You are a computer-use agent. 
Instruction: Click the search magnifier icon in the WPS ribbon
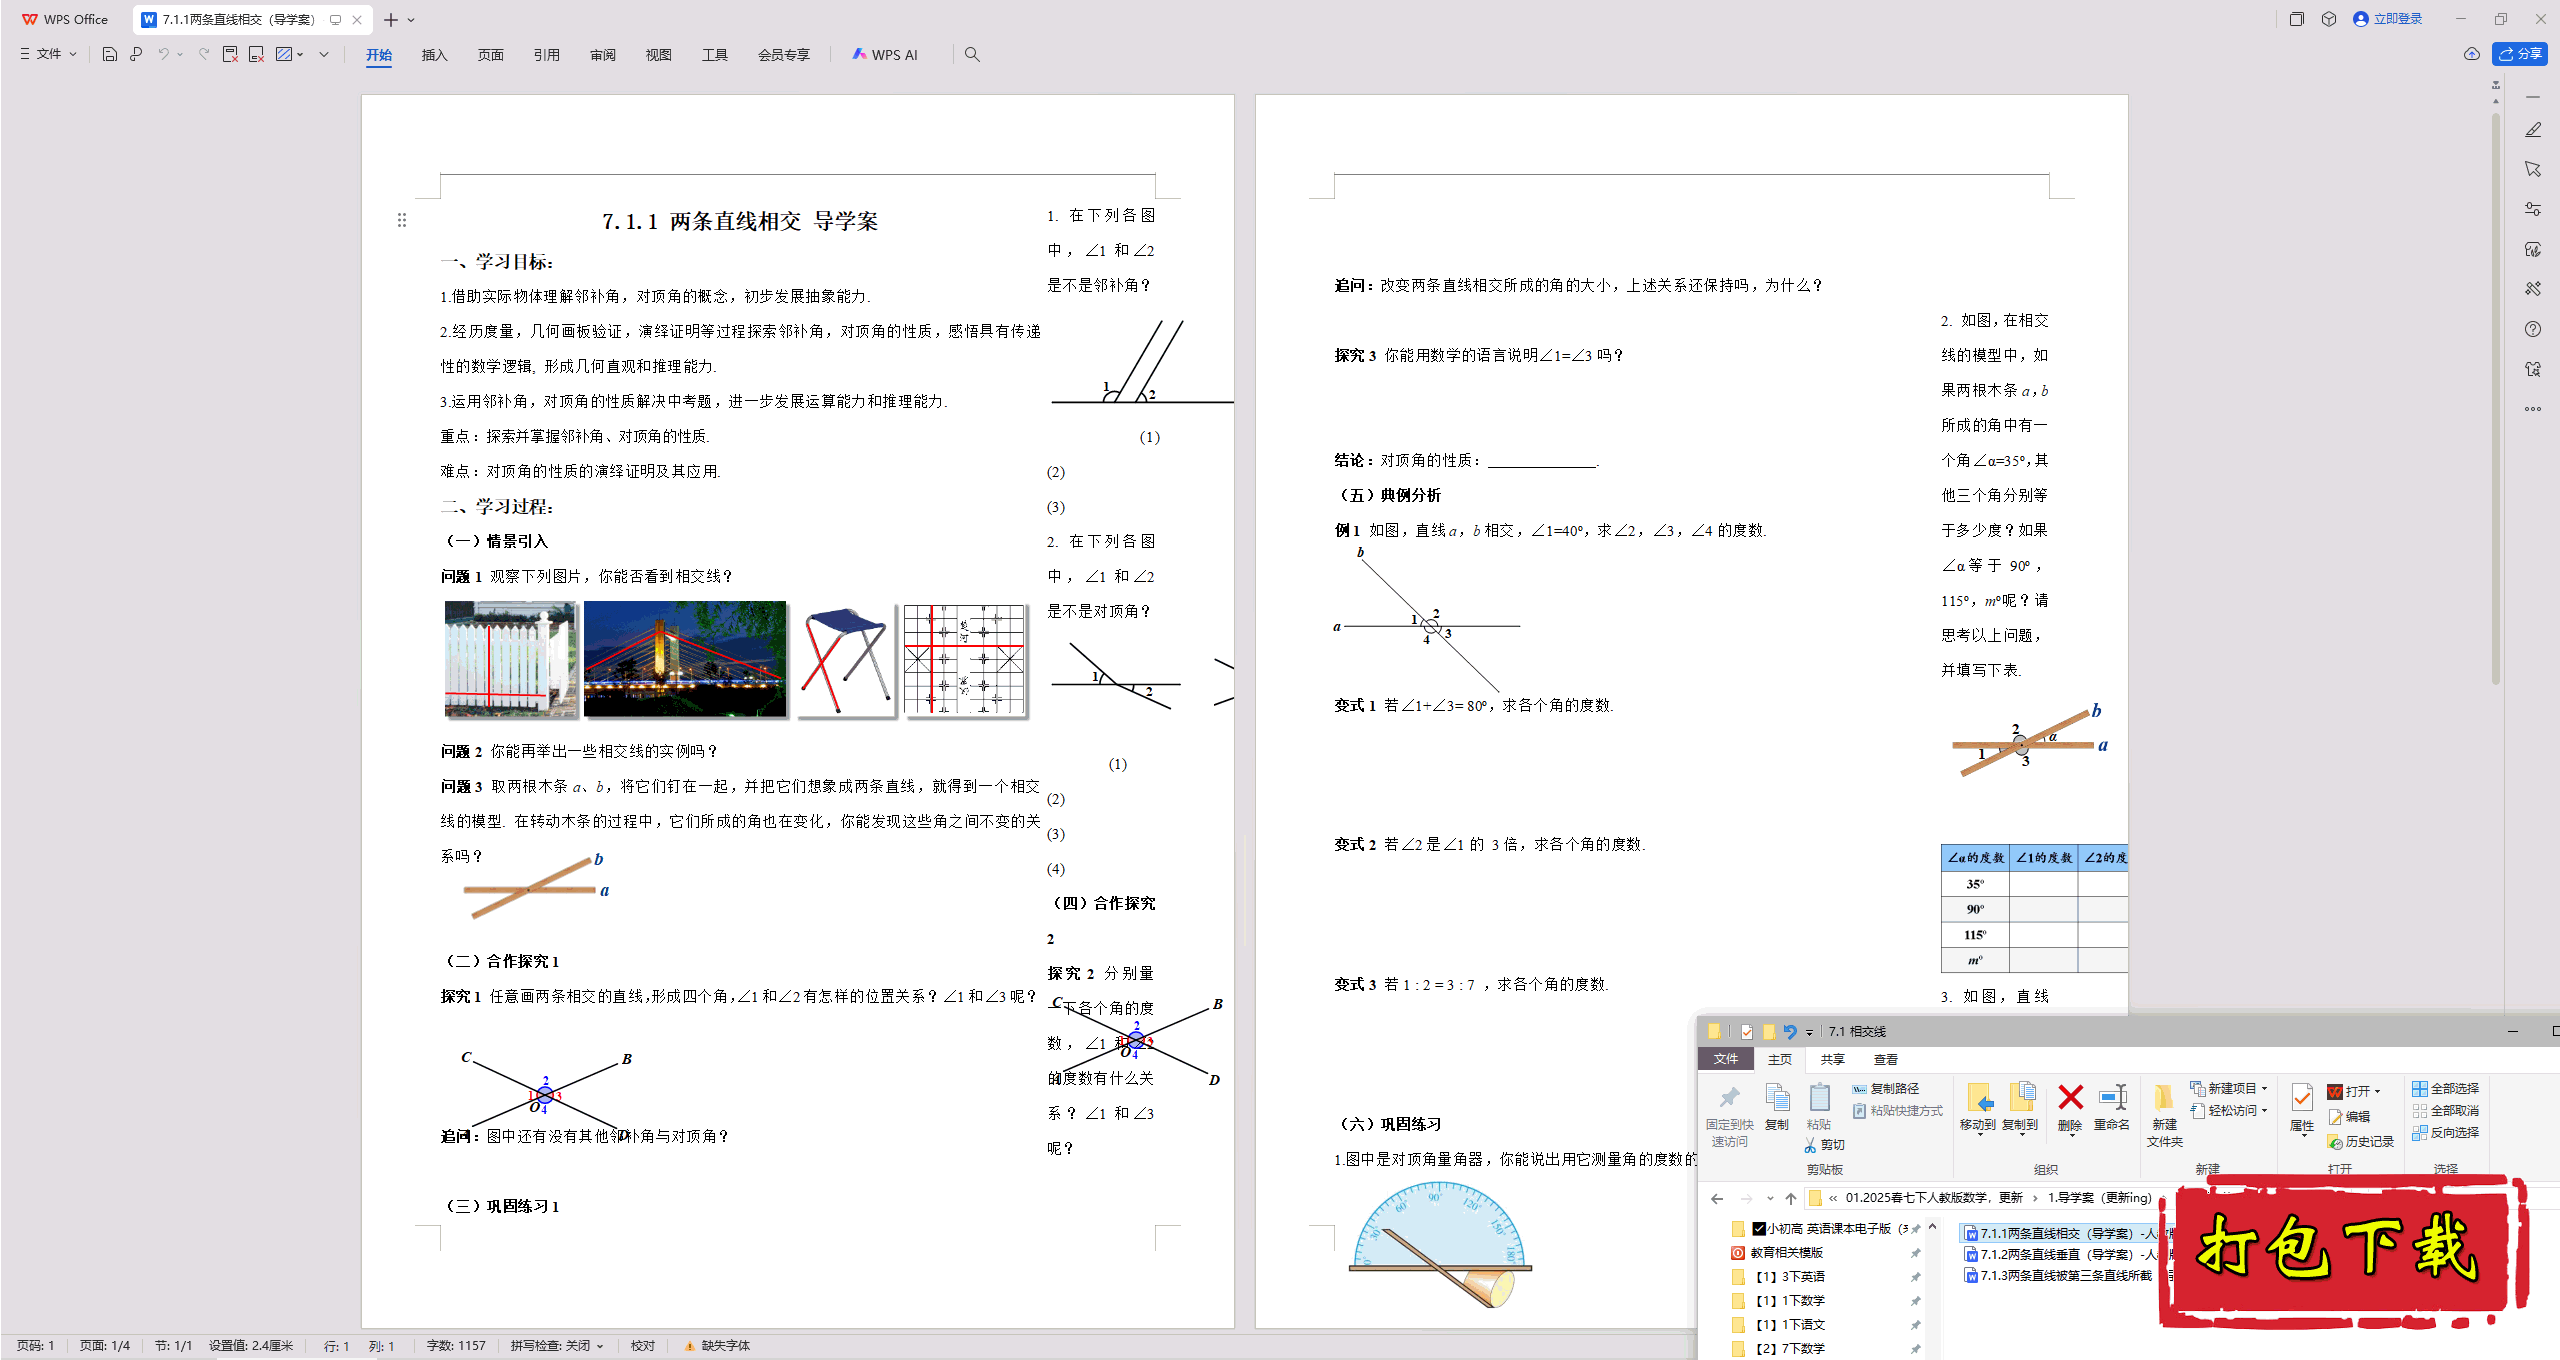click(x=972, y=54)
